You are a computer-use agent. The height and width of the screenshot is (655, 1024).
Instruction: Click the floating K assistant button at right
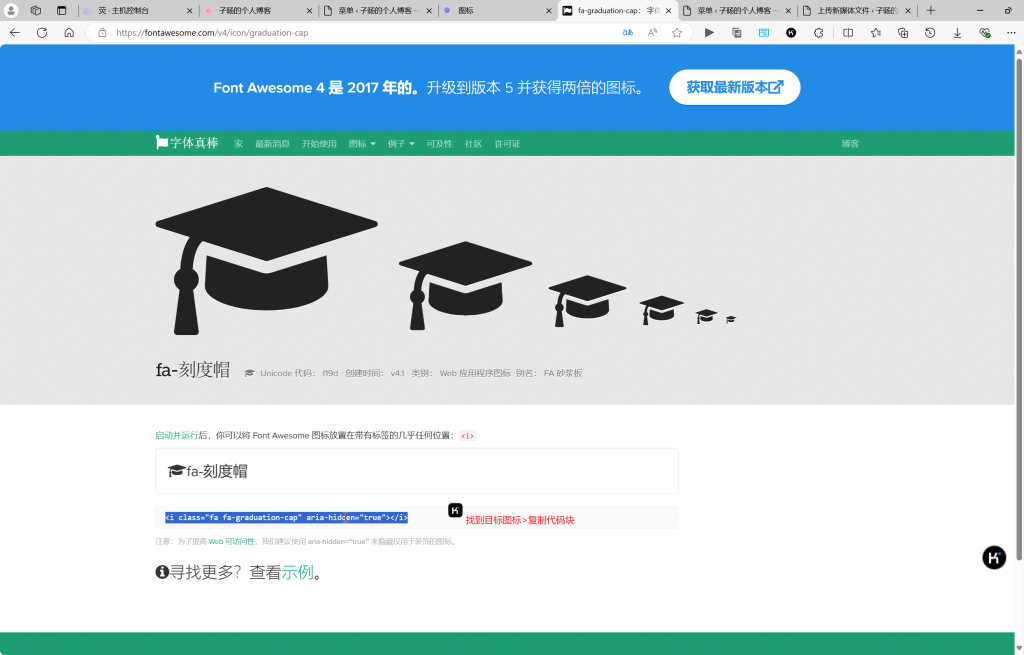(994, 558)
